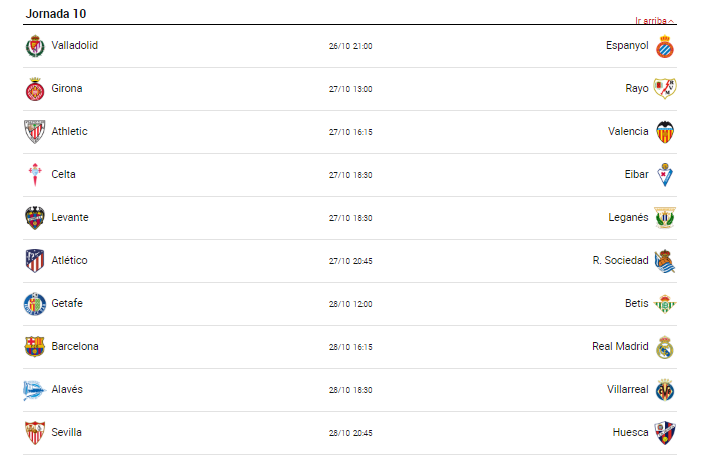Click the Huesca team name
707x468 pixels.
pos(630,432)
